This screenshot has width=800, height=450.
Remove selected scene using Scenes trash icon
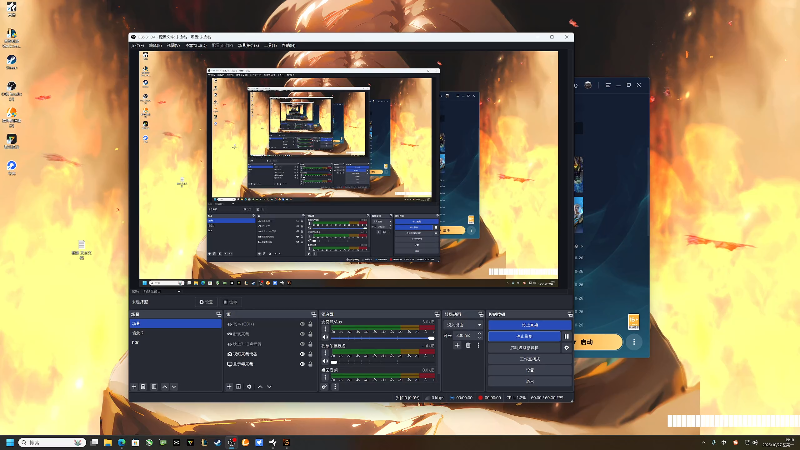143,387
